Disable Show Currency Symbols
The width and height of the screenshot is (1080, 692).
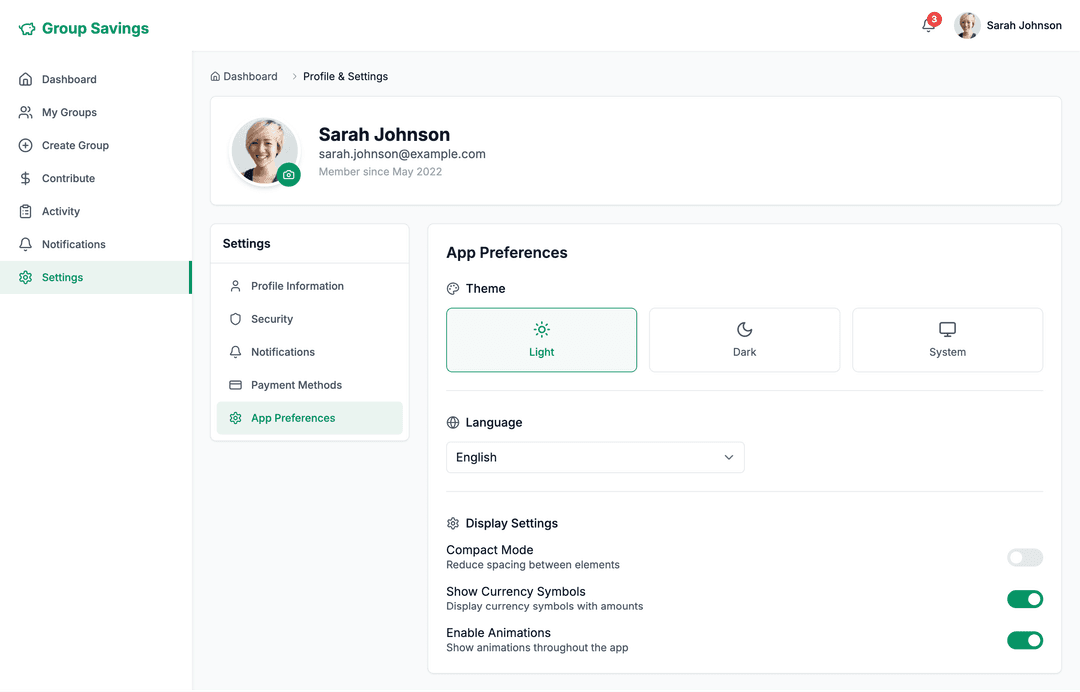point(1024,598)
